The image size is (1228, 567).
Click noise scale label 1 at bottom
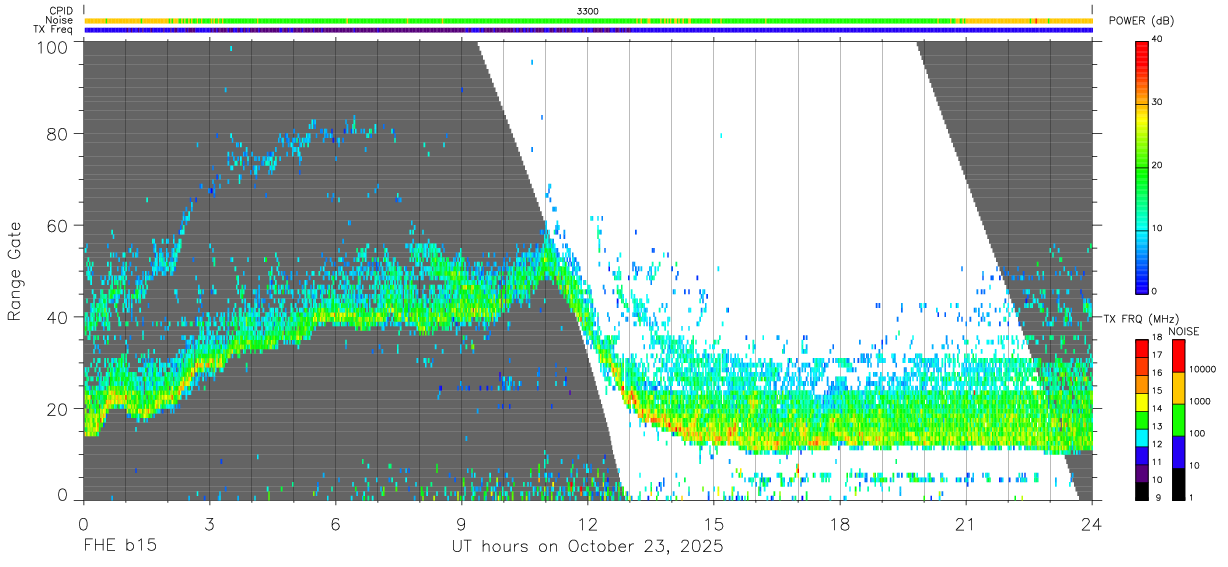(1191, 497)
